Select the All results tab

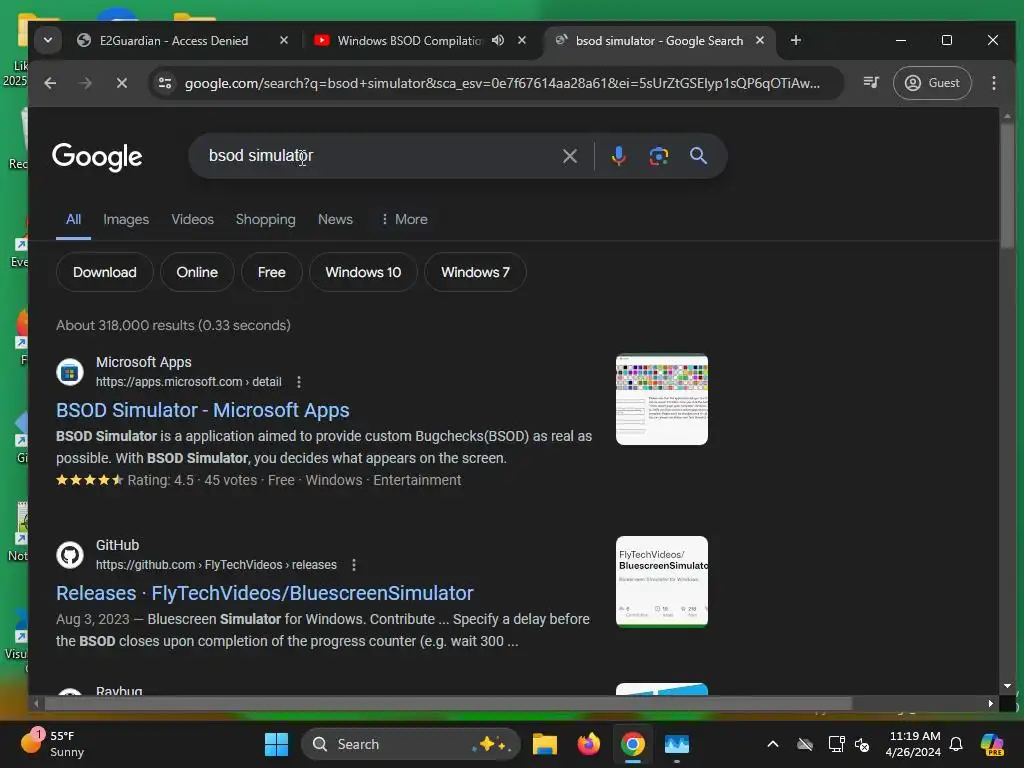coord(73,219)
